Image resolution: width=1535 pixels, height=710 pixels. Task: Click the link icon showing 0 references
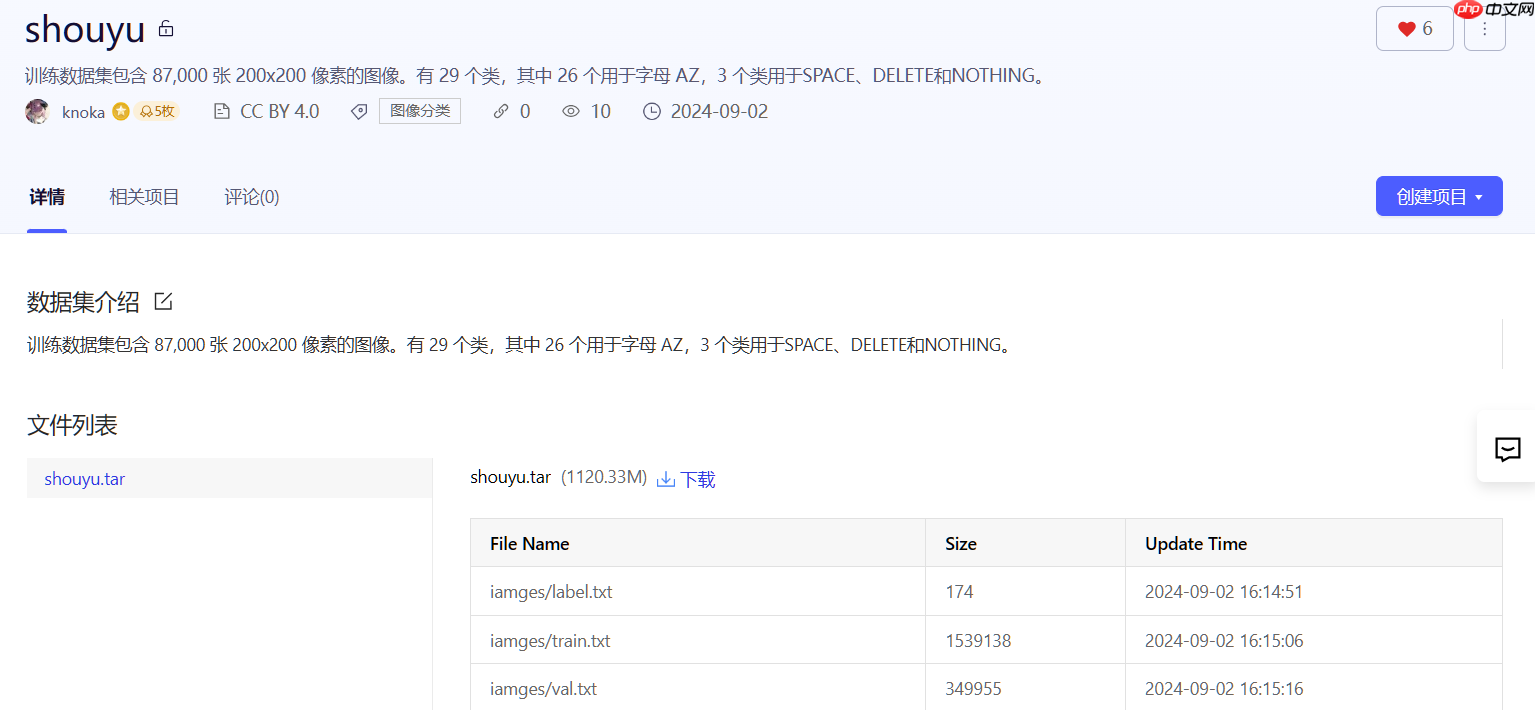coord(501,111)
